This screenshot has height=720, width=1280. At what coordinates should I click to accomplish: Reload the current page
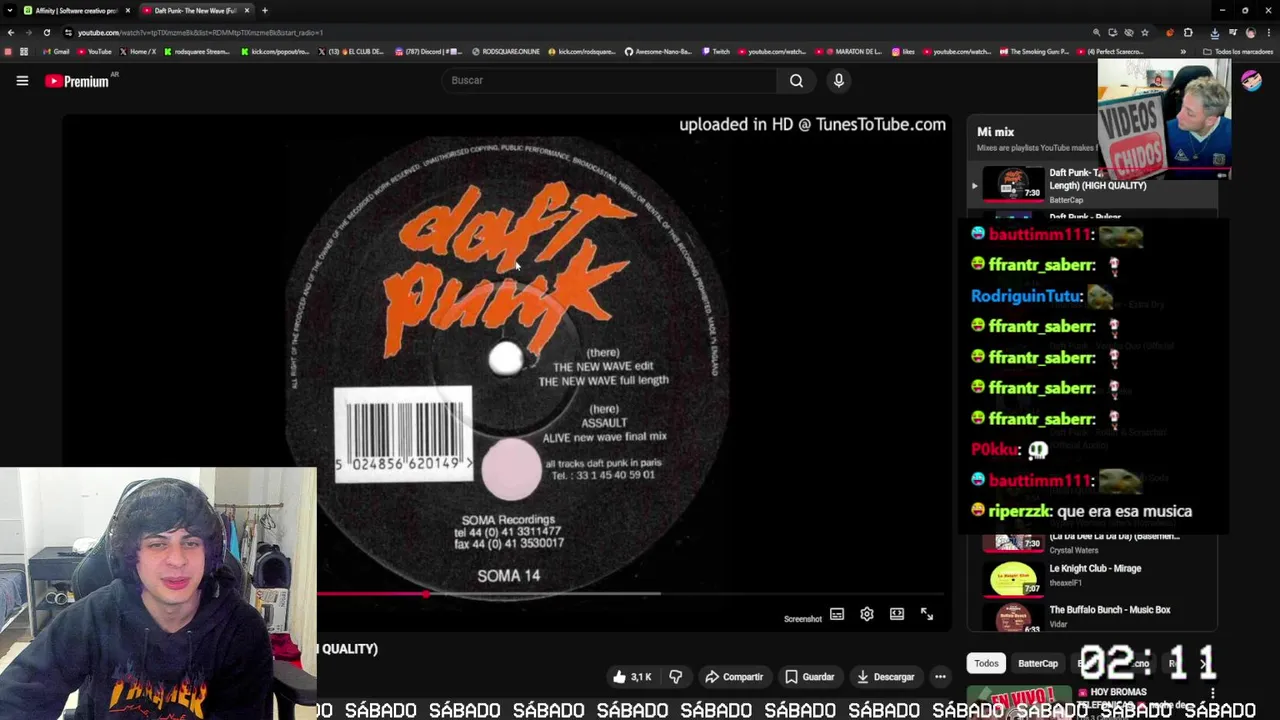pyautogui.click(x=46, y=32)
